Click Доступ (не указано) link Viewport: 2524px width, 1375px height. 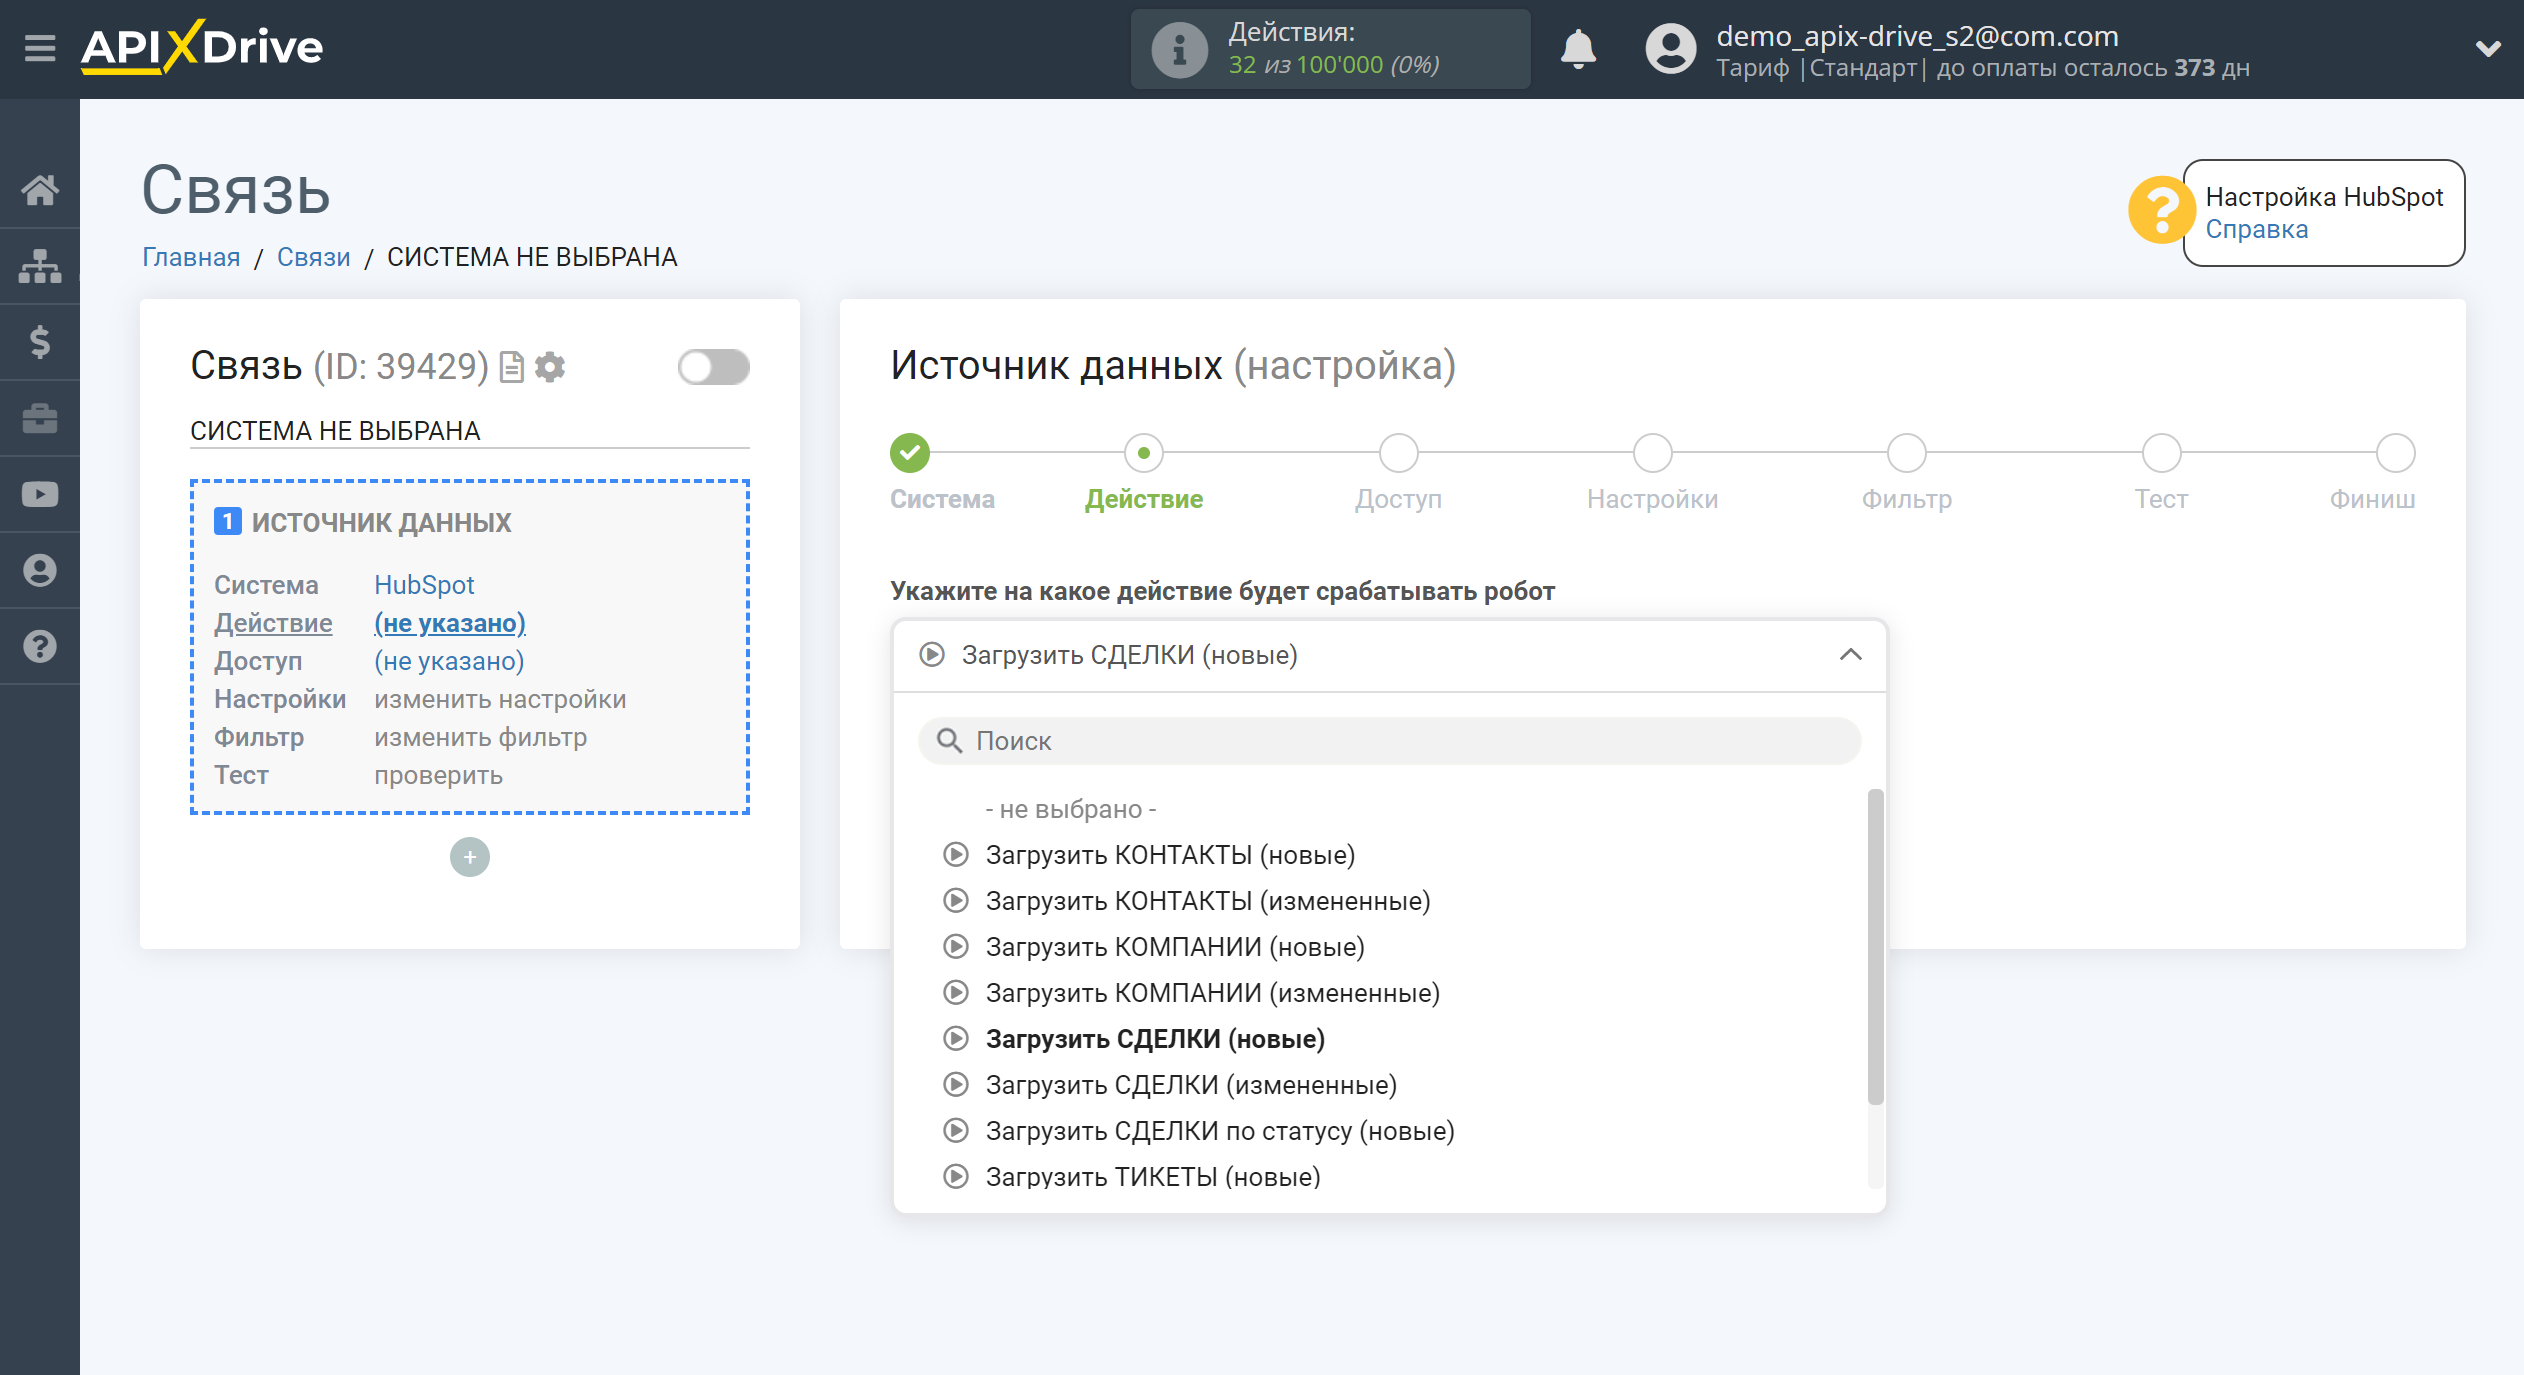pyautogui.click(x=449, y=661)
